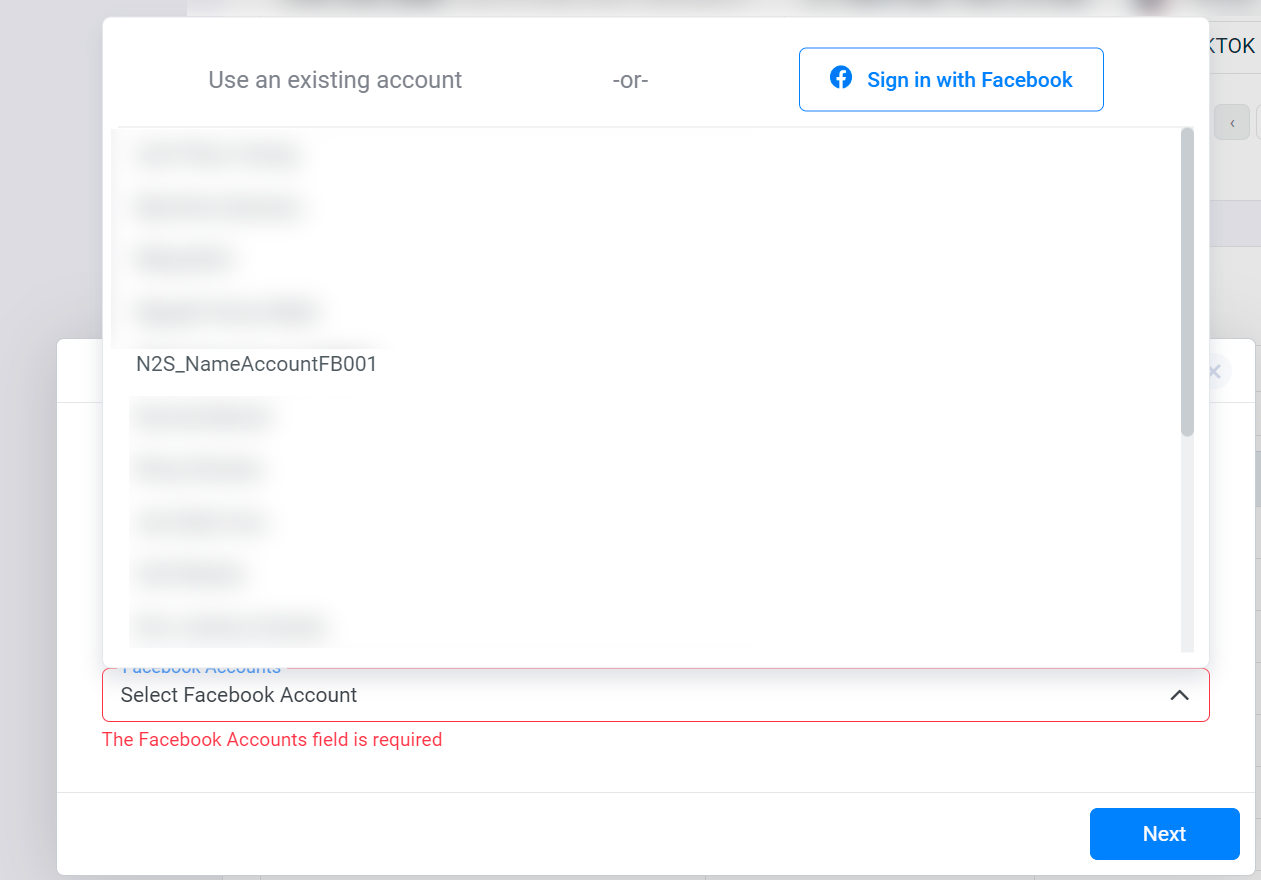Go to previous page using the left arrow
This screenshot has width=1261, height=880.
(x=1232, y=123)
